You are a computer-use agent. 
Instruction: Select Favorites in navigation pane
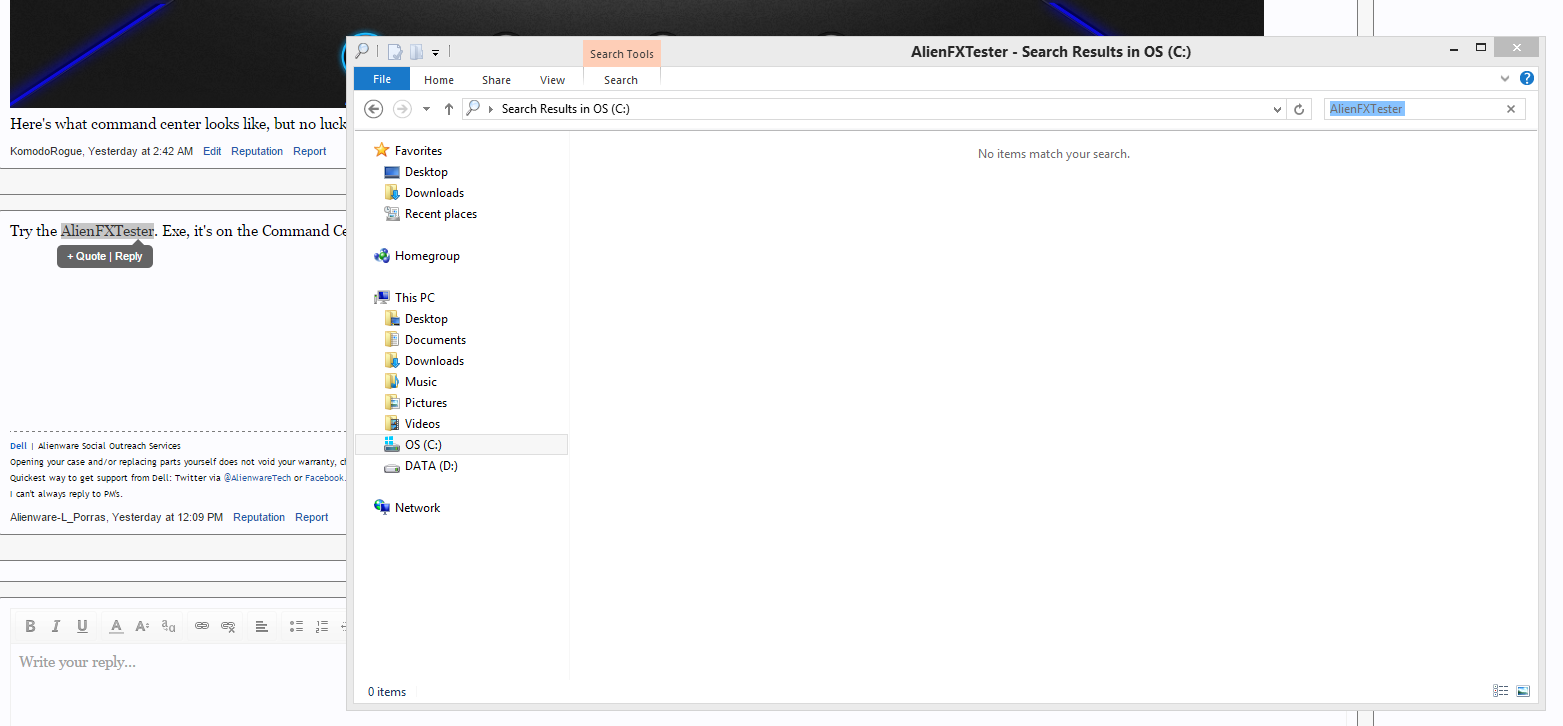[x=418, y=151]
